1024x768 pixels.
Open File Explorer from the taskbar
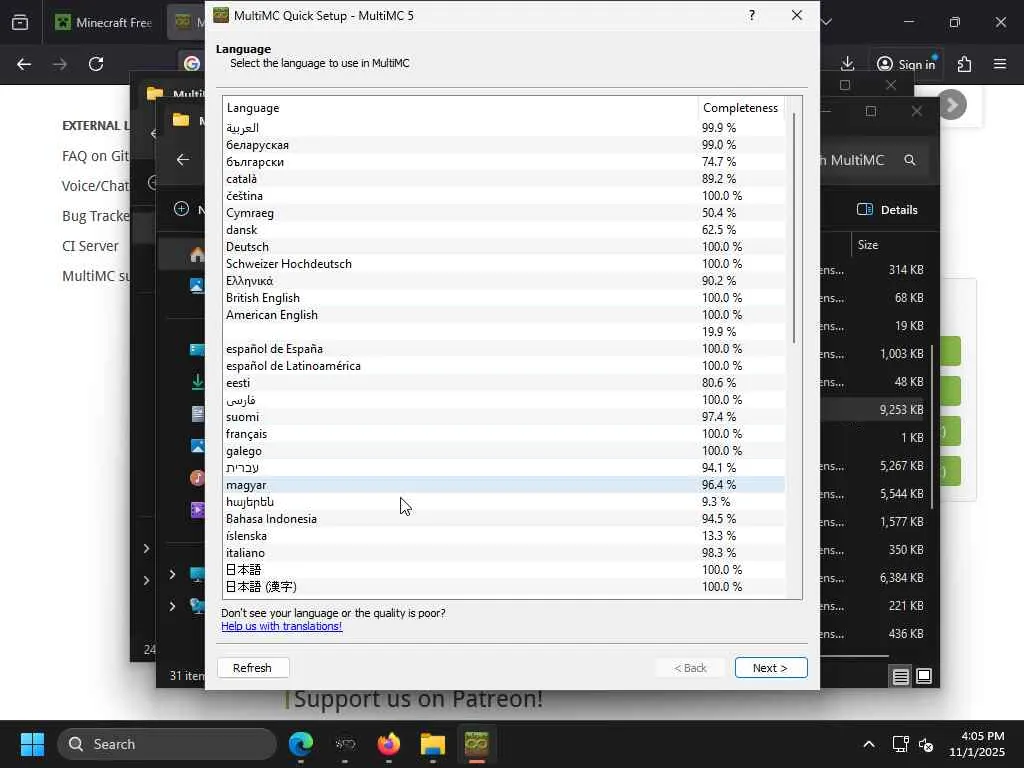pos(432,744)
